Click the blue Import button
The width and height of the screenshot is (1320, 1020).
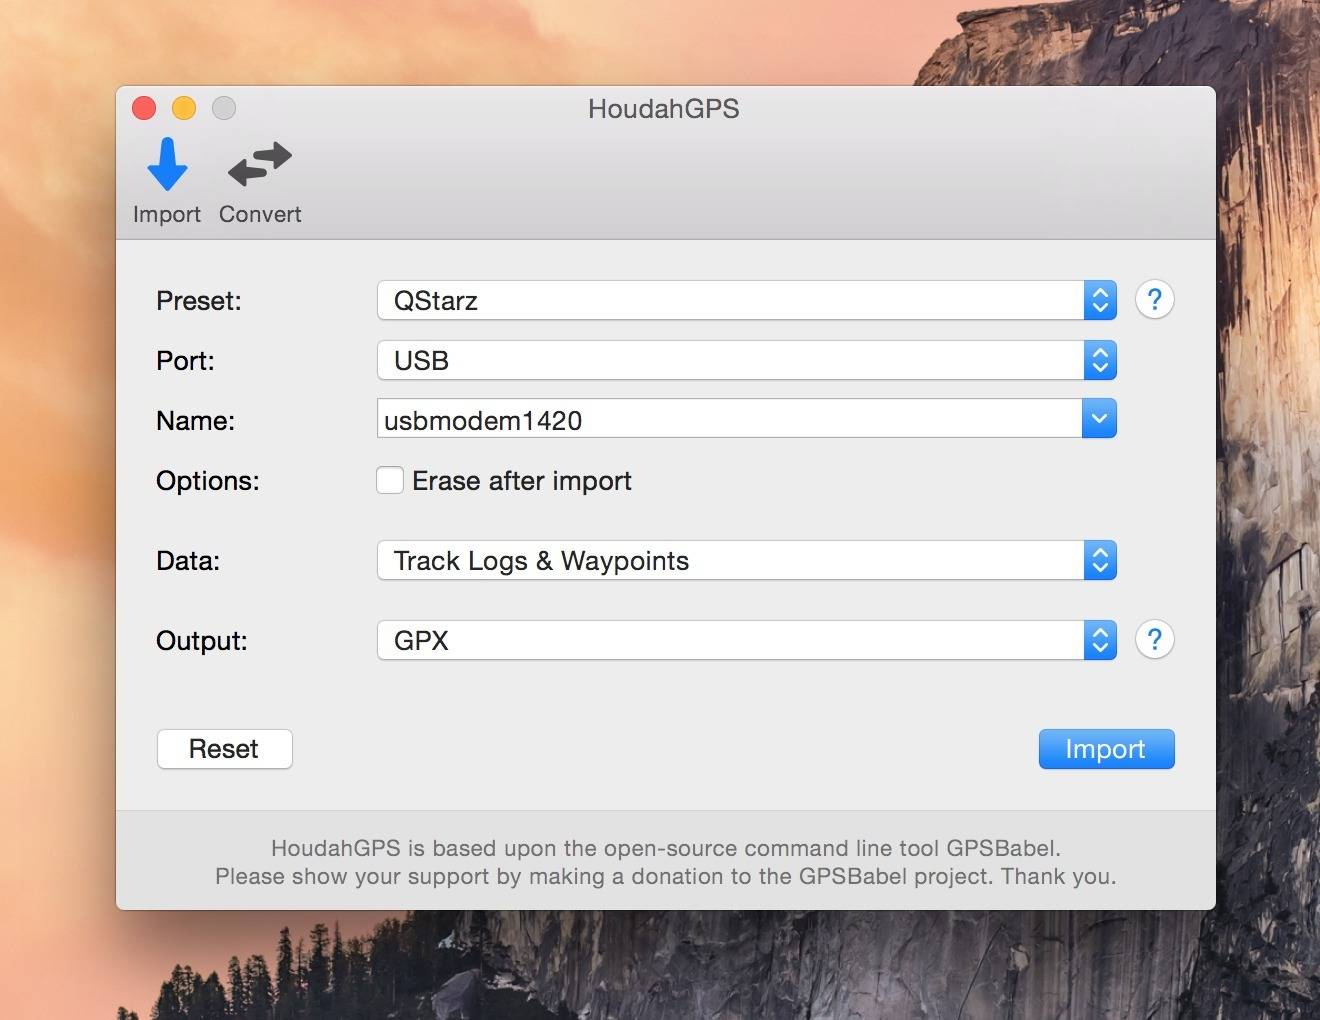(1106, 749)
